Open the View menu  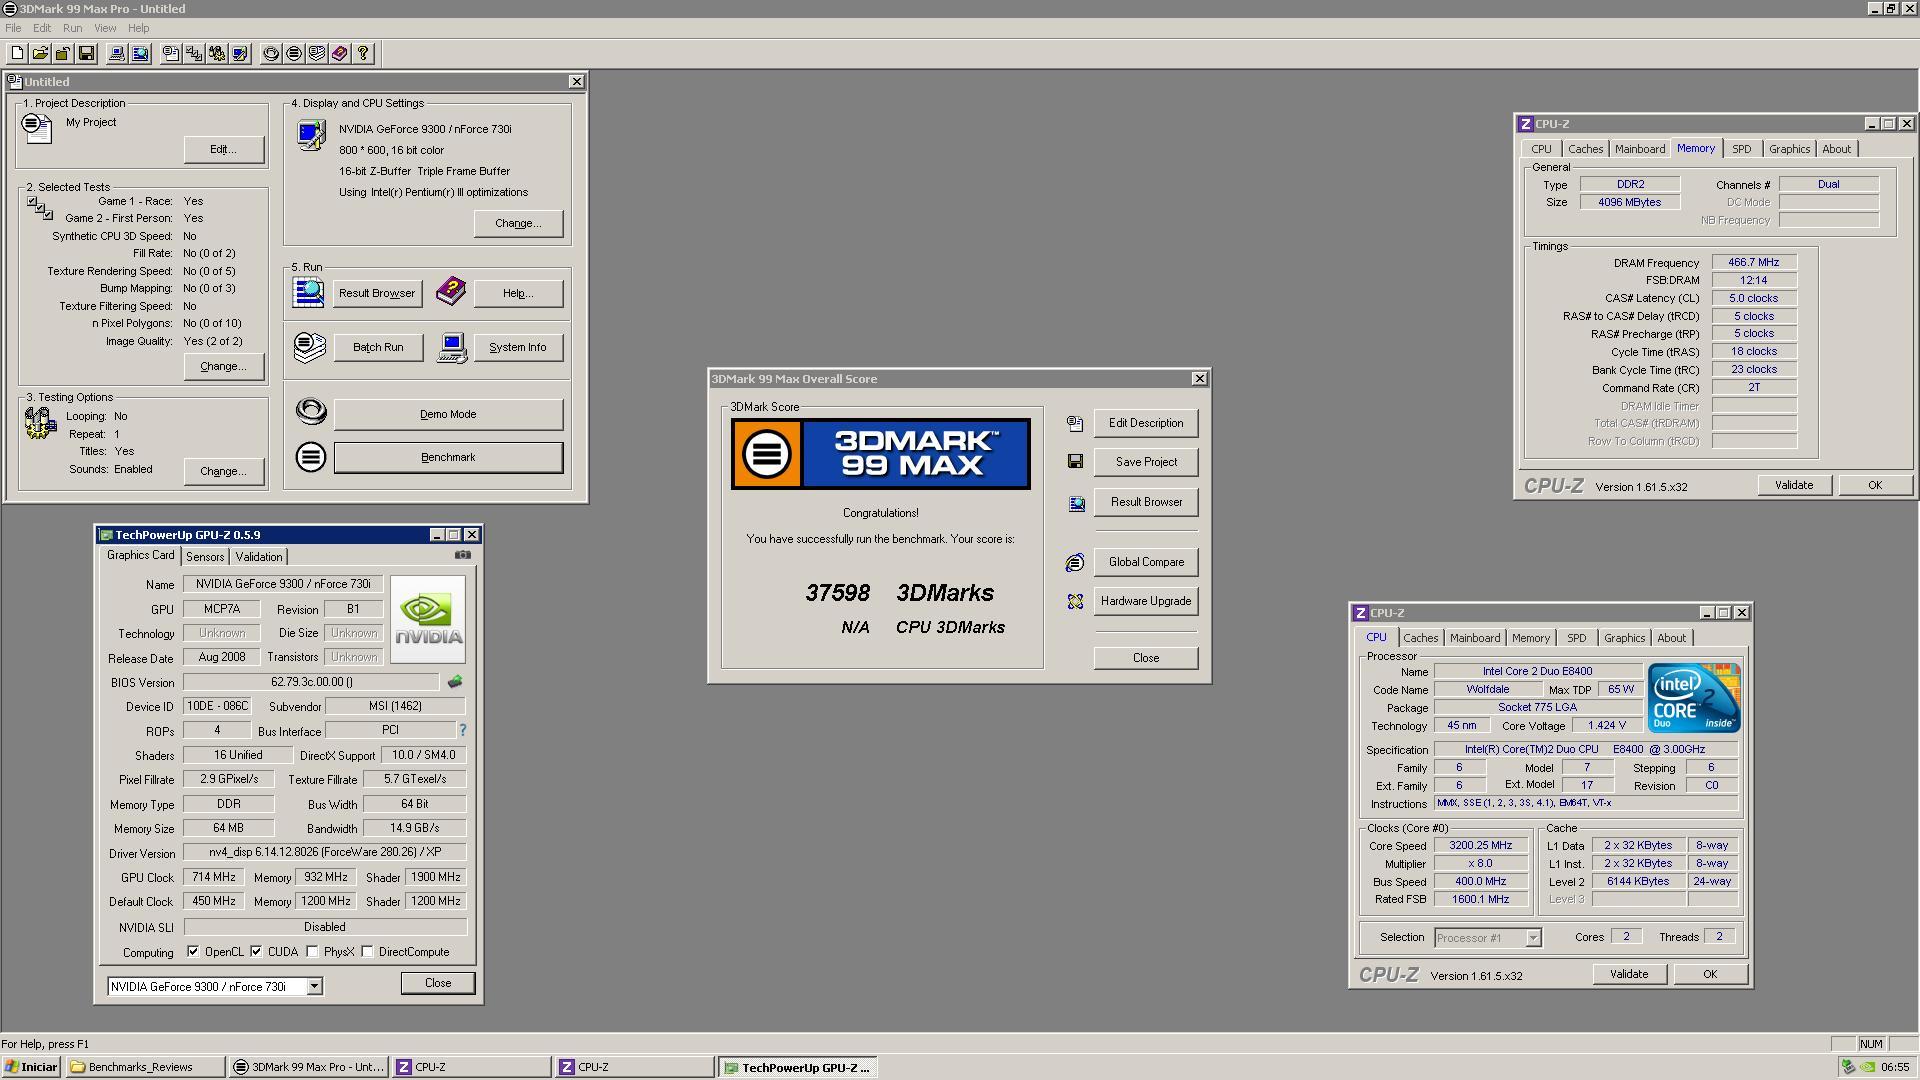coord(105,28)
